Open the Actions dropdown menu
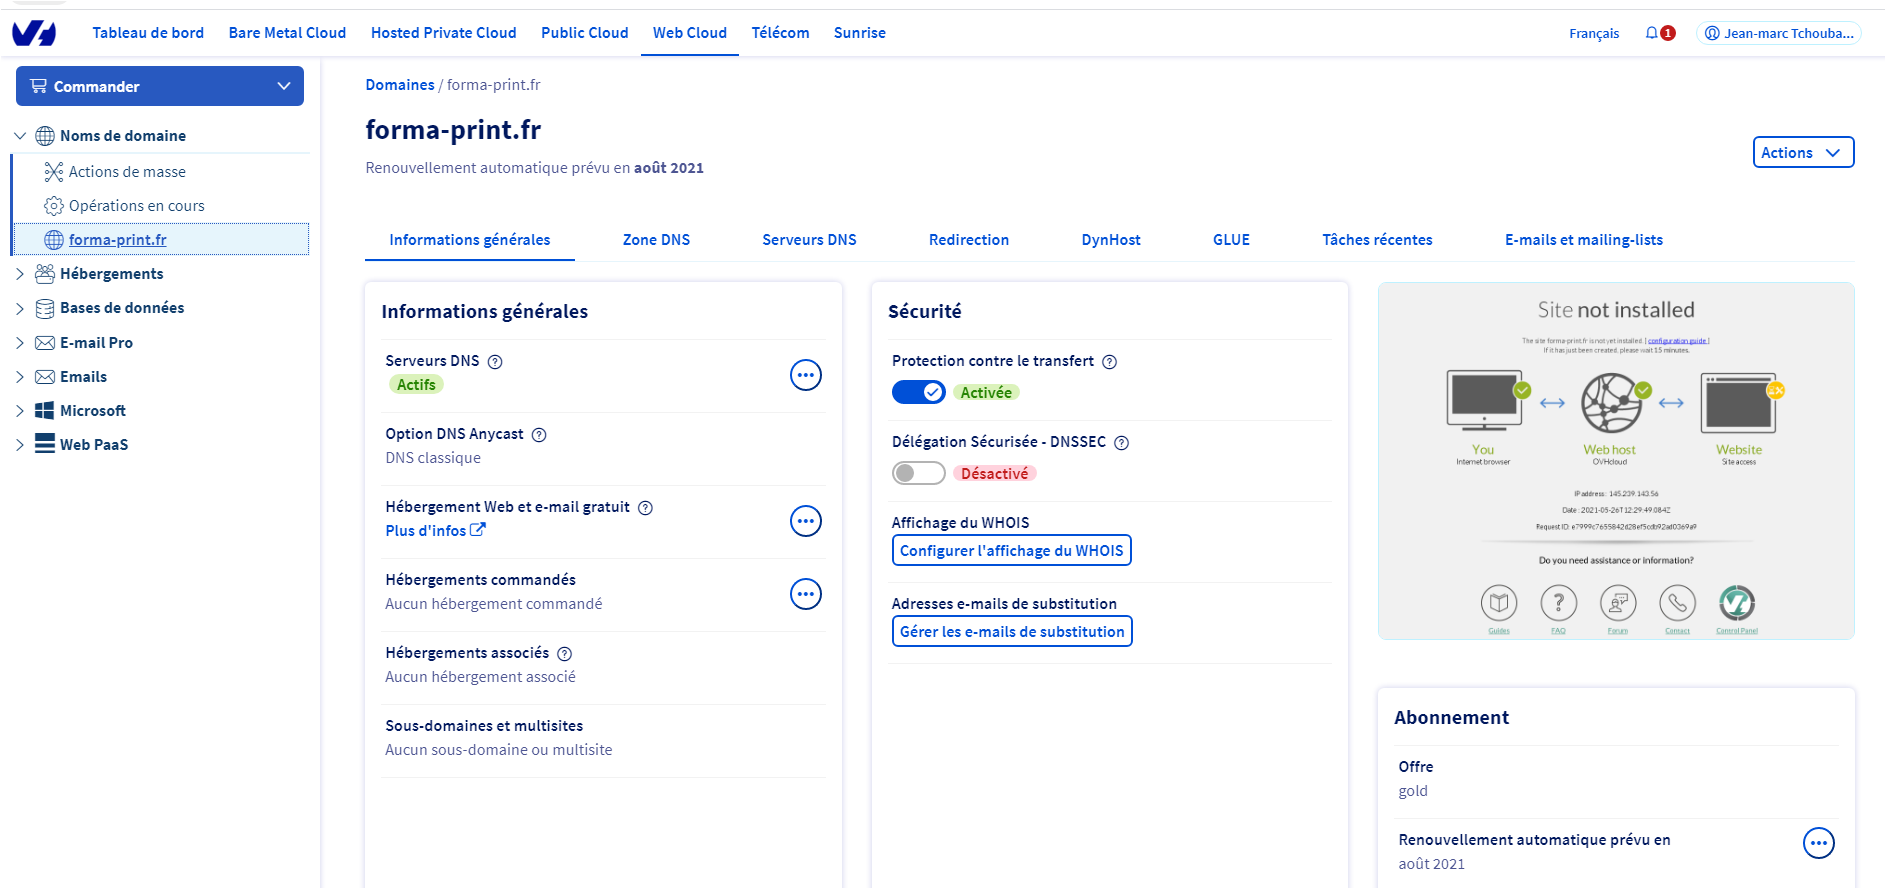The height and width of the screenshot is (889, 1886). pyautogui.click(x=1802, y=153)
